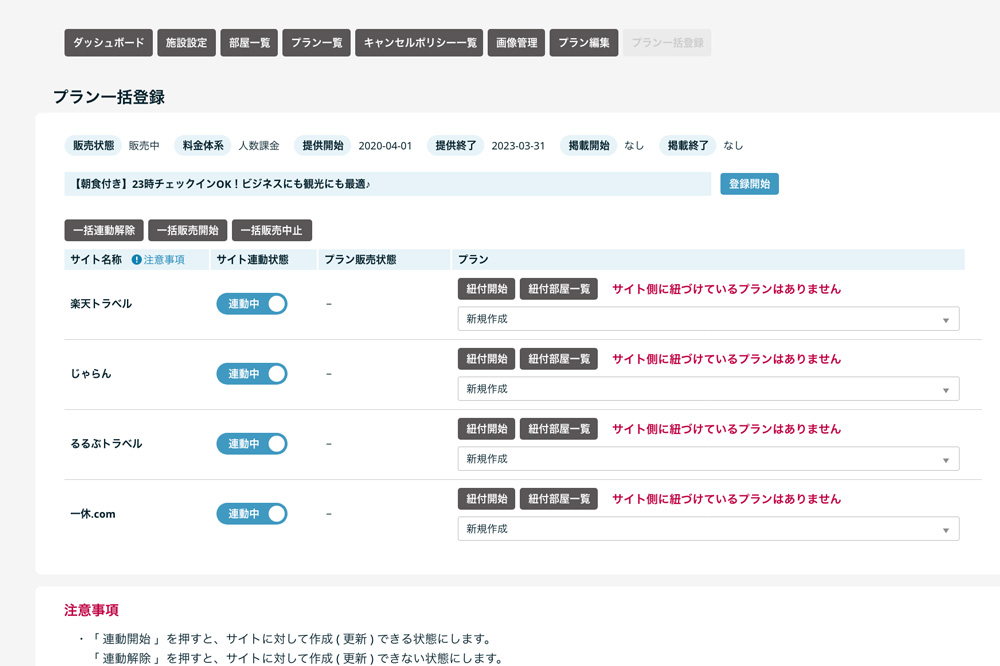Go to ダッシュボード tab
1000x666 pixels.
click(x=109, y=43)
